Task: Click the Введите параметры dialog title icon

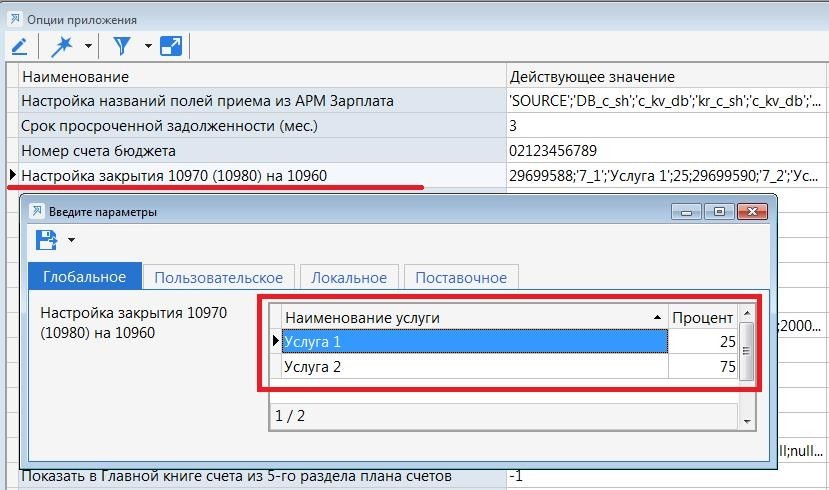Action: [37, 211]
